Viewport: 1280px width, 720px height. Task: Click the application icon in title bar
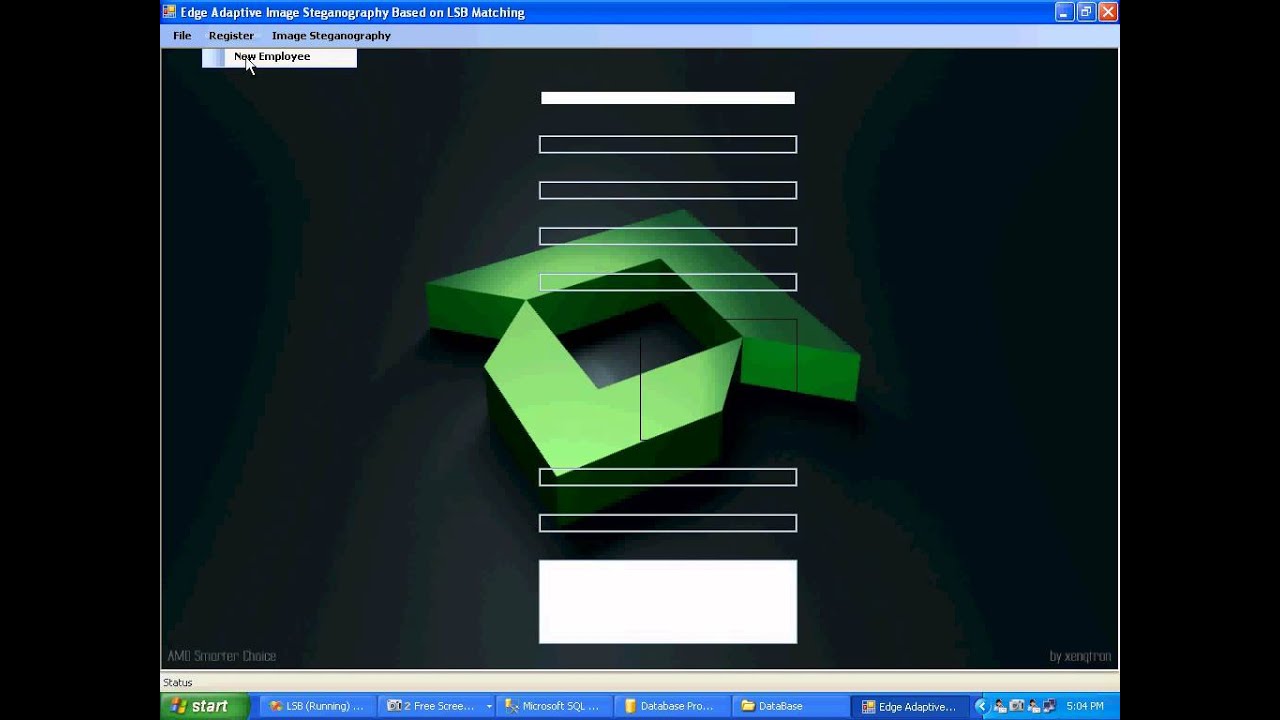pyautogui.click(x=169, y=12)
